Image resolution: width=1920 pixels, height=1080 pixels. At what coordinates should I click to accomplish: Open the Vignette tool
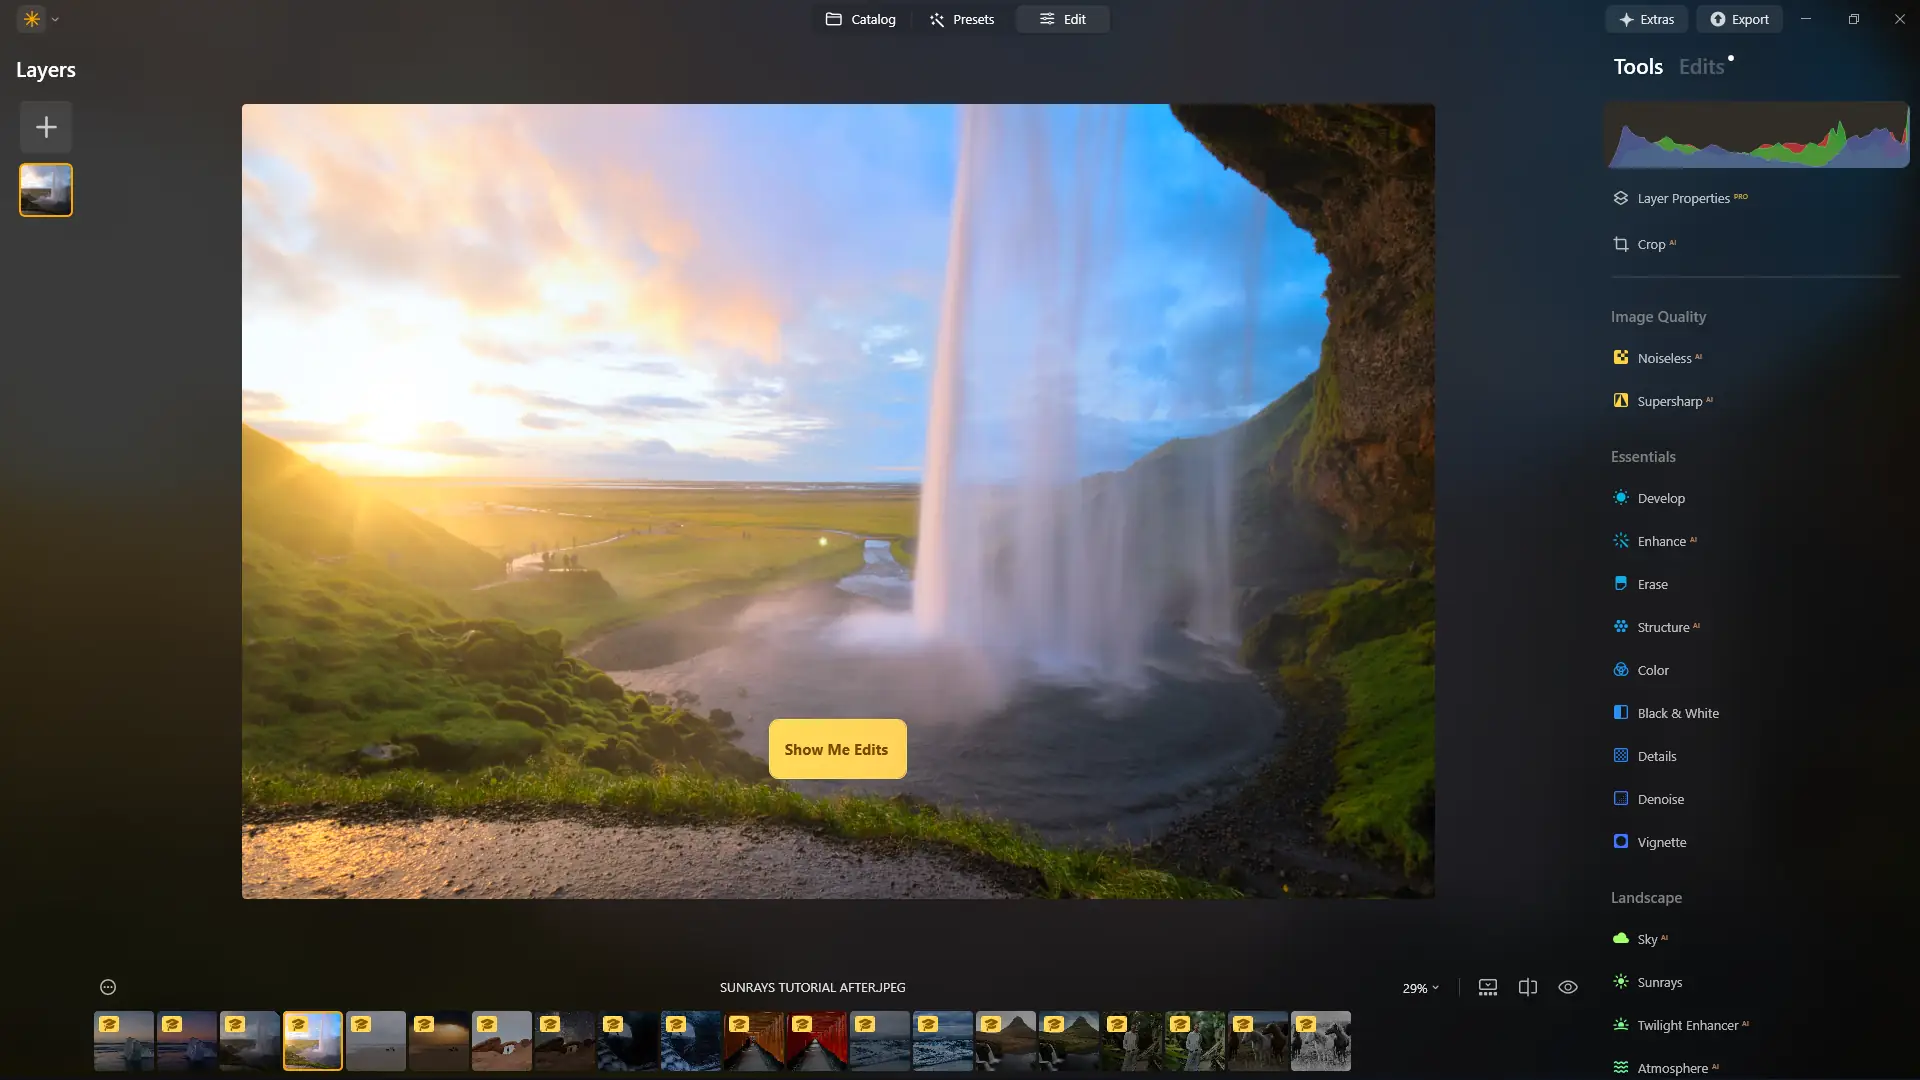pyautogui.click(x=1661, y=842)
